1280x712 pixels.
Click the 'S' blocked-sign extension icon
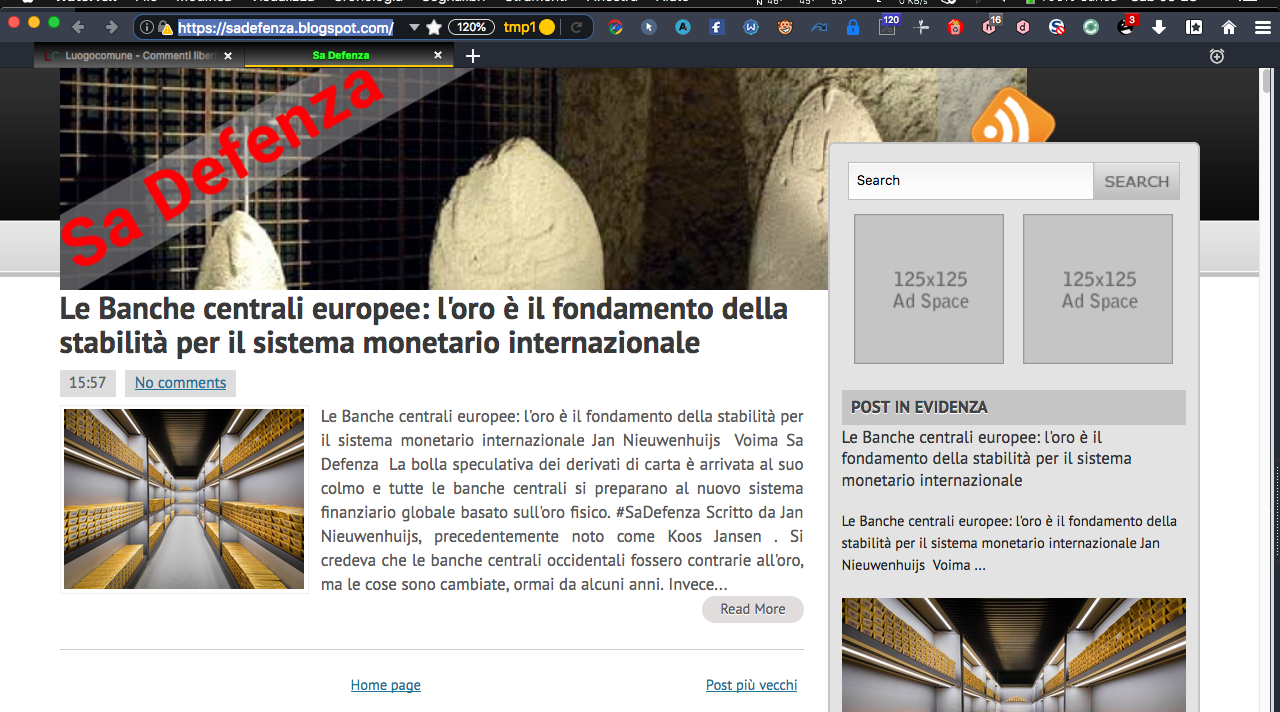pyautogui.click(x=1057, y=27)
